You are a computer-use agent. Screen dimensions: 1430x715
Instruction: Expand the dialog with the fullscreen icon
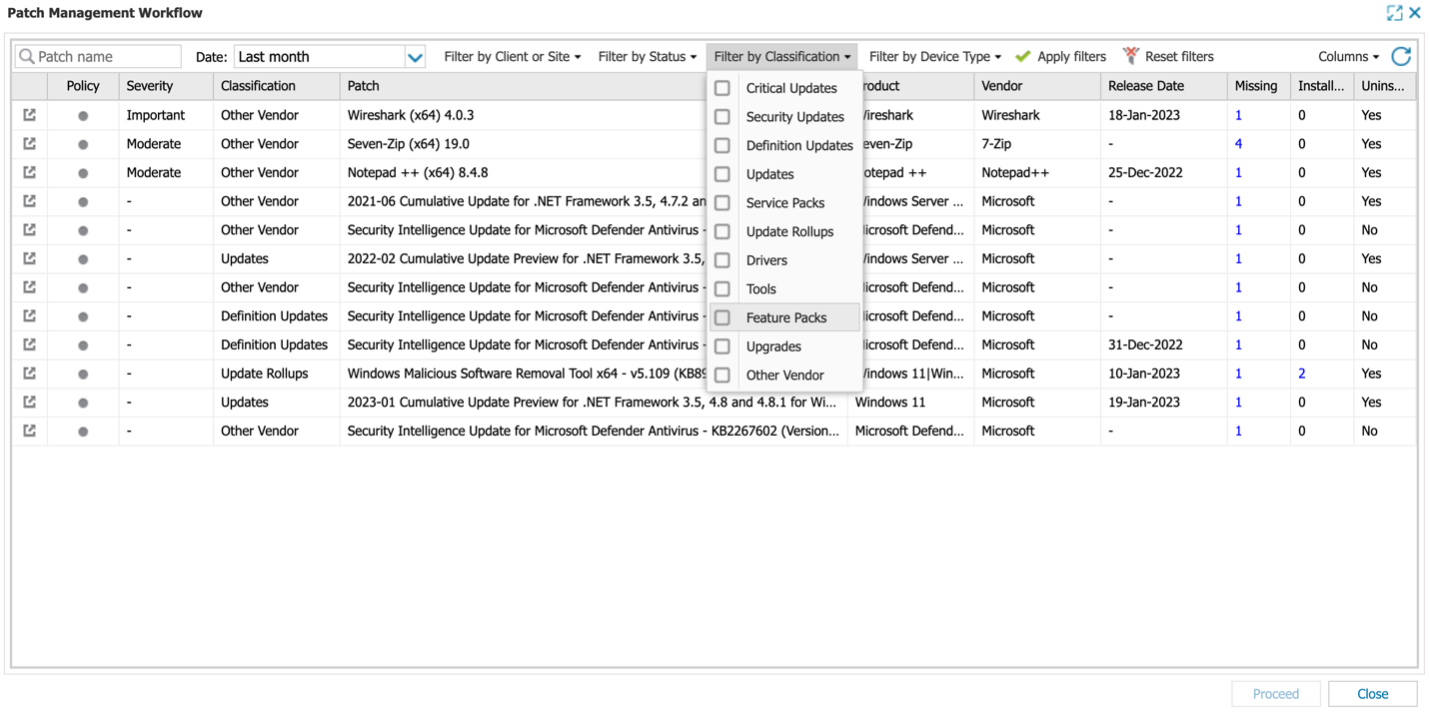(x=1395, y=12)
